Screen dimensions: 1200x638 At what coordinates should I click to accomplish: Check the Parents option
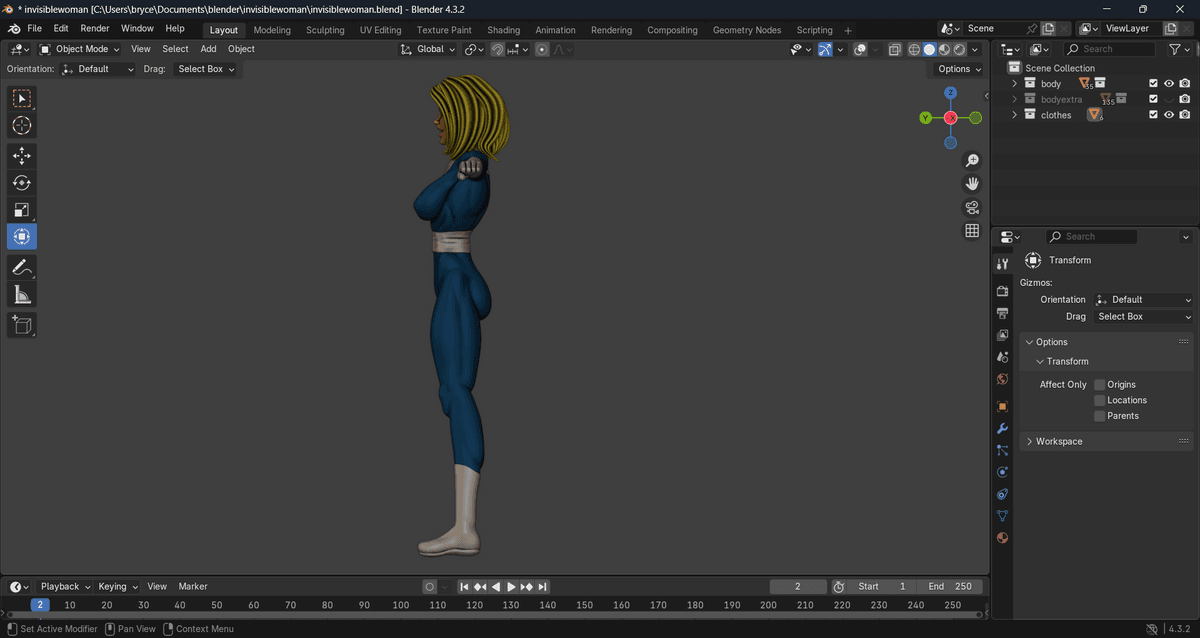click(1100, 416)
